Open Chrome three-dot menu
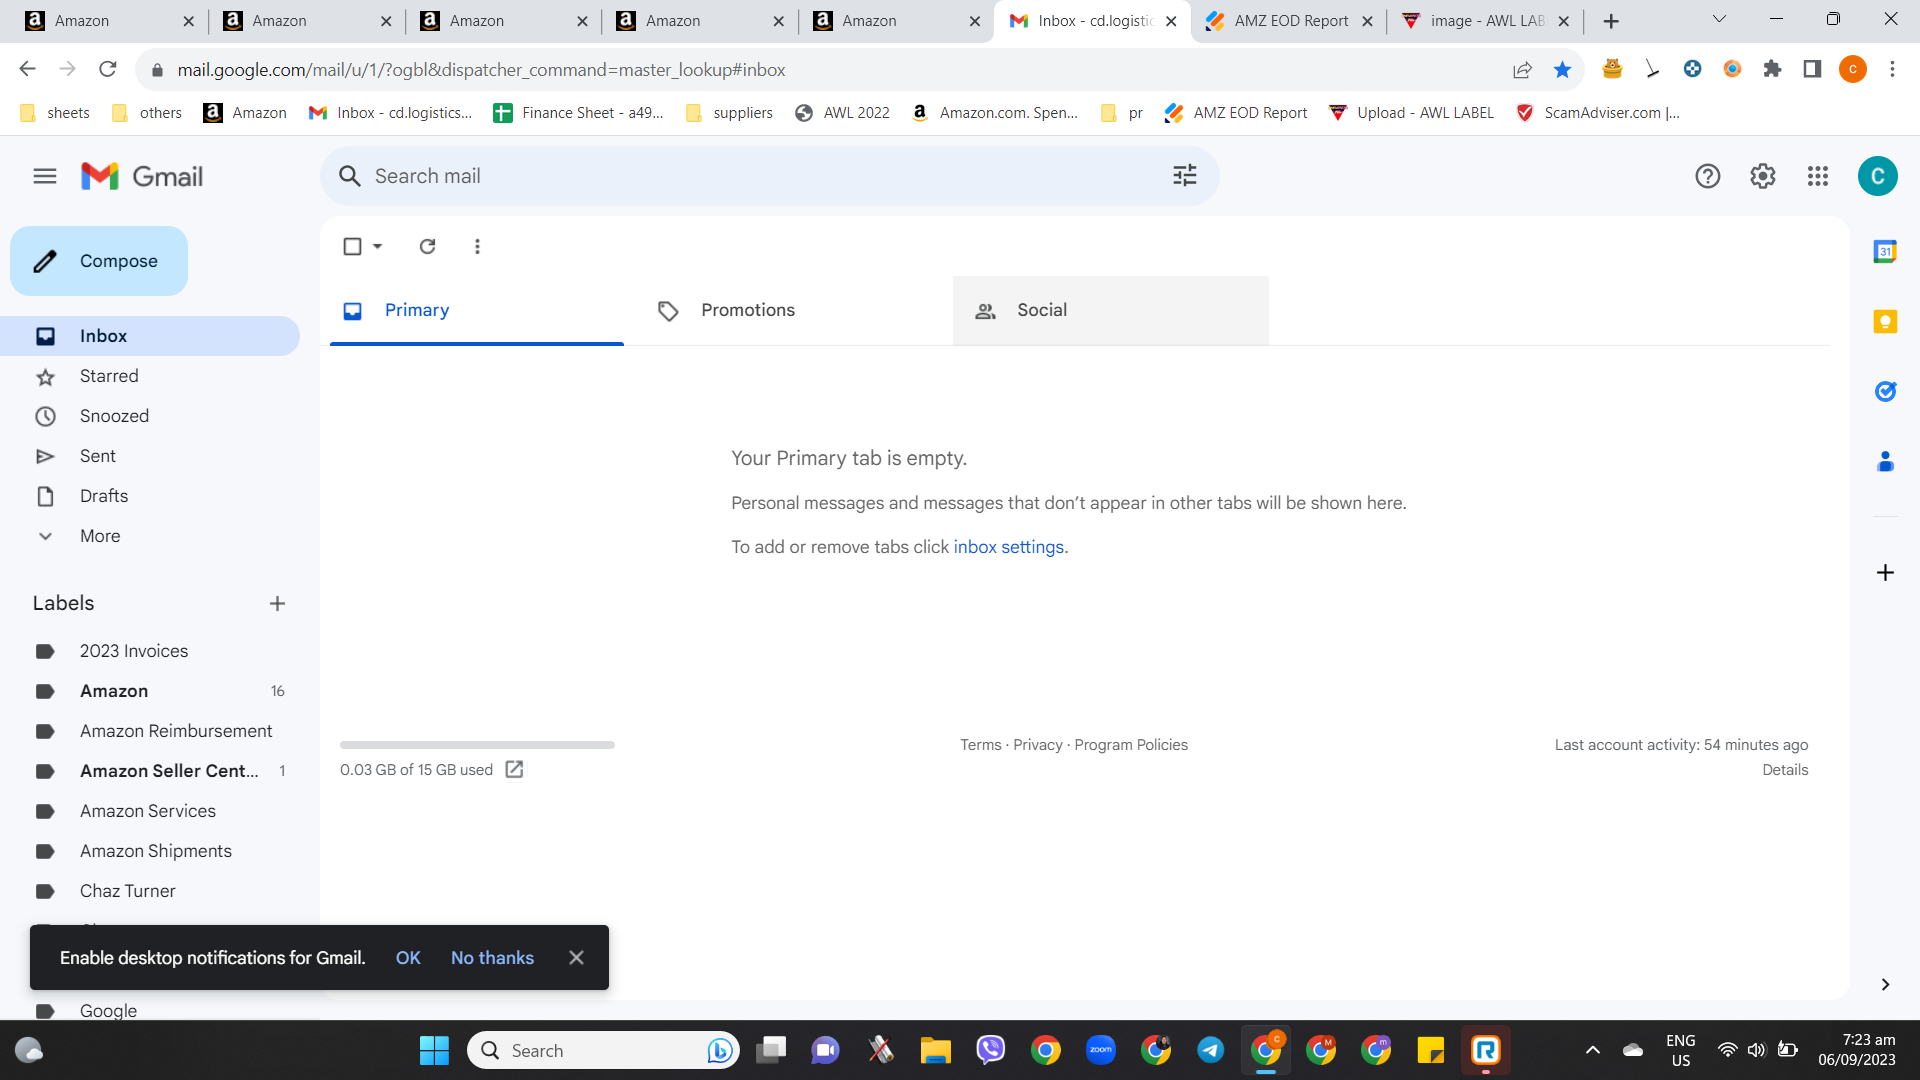The height and width of the screenshot is (1080, 1920). [x=1892, y=69]
